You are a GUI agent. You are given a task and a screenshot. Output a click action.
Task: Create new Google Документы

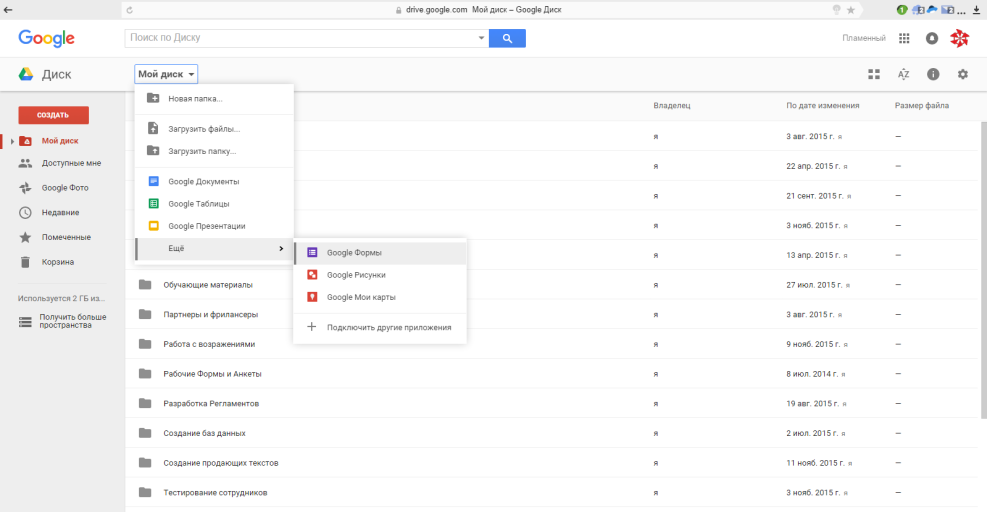tap(214, 181)
